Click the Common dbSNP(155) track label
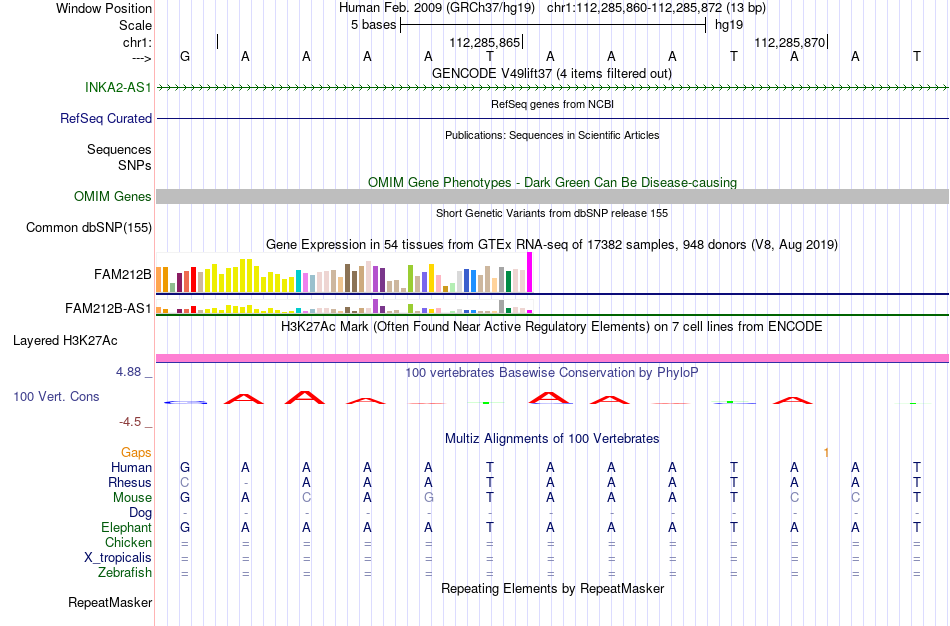950x626 pixels. coord(89,227)
